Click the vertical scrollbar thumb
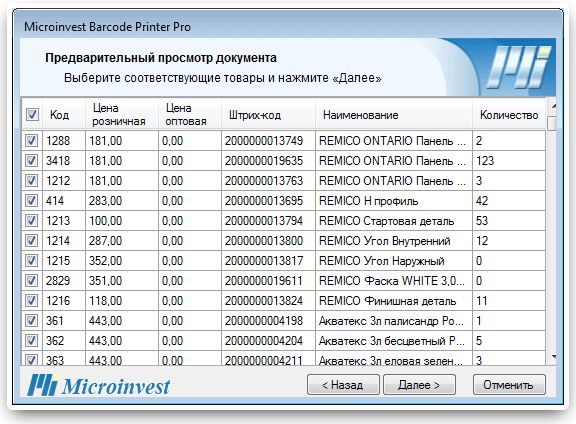This screenshot has width=576, height=424. pyautogui.click(x=552, y=123)
